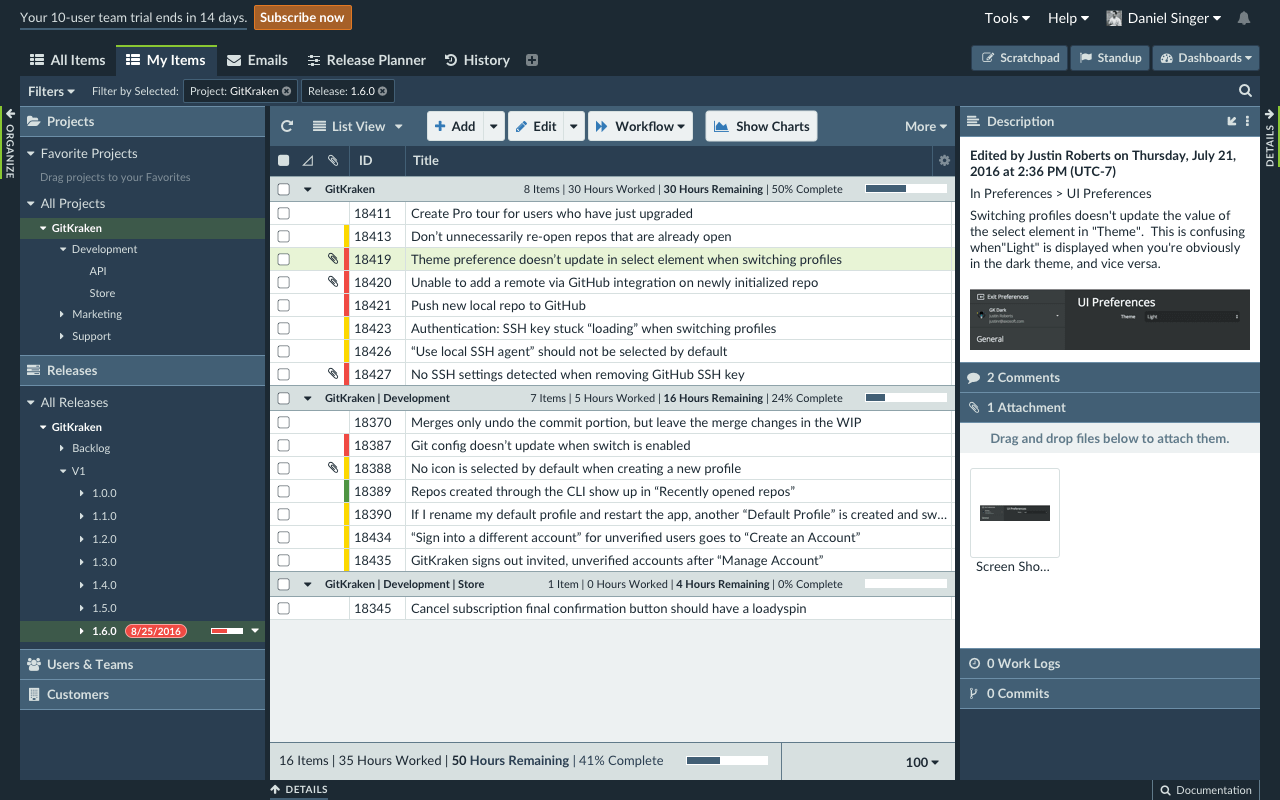Switch to Release Planner tab
Viewport: 1280px width, 800px height.
pos(366,60)
